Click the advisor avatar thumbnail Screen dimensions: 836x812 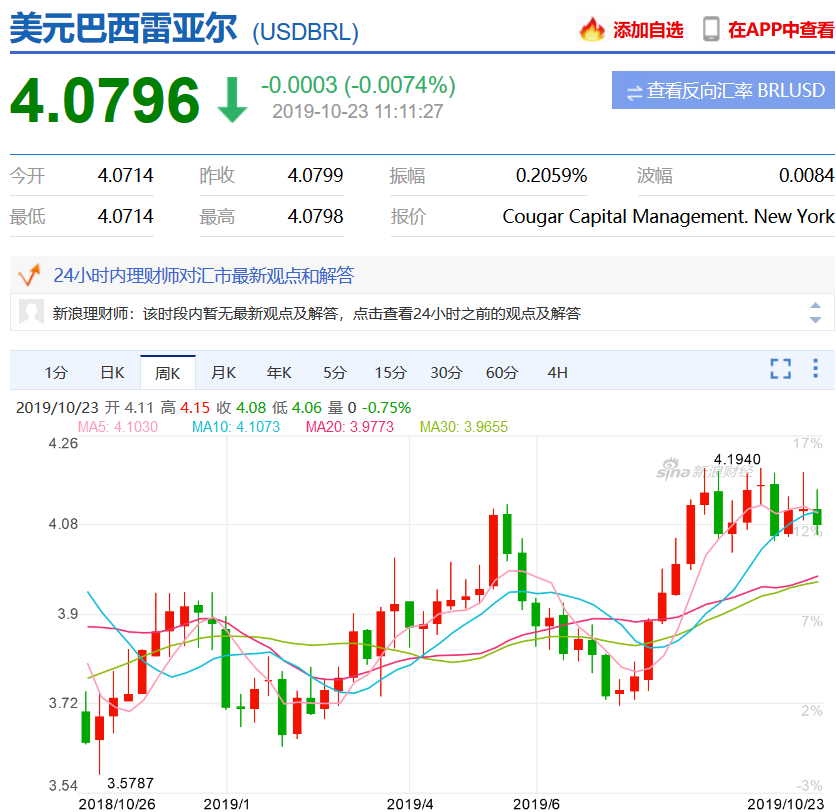click(x=31, y=312)
